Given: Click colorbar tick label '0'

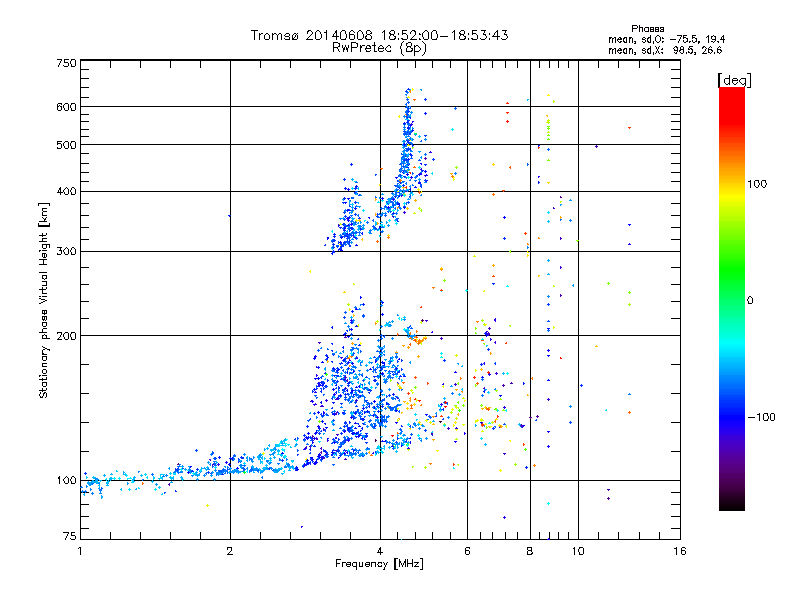Looking at the screenshot, I should point(750,301).
